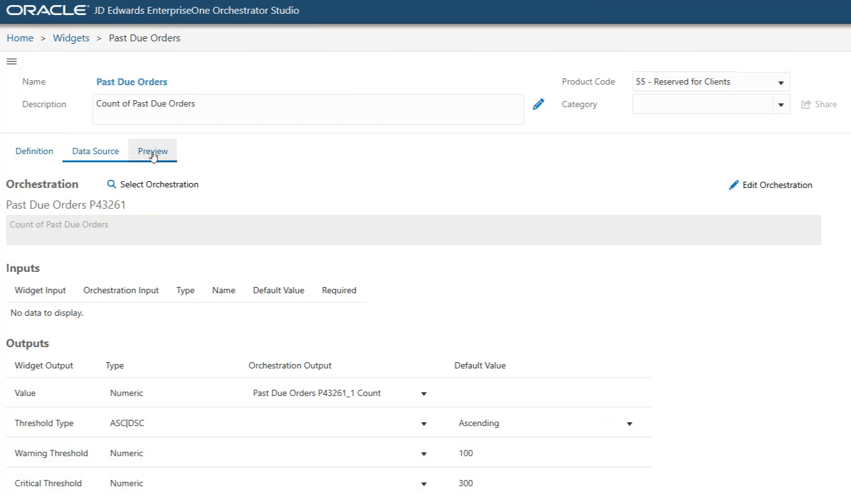Click the Widget Input column header

point(40,290)
